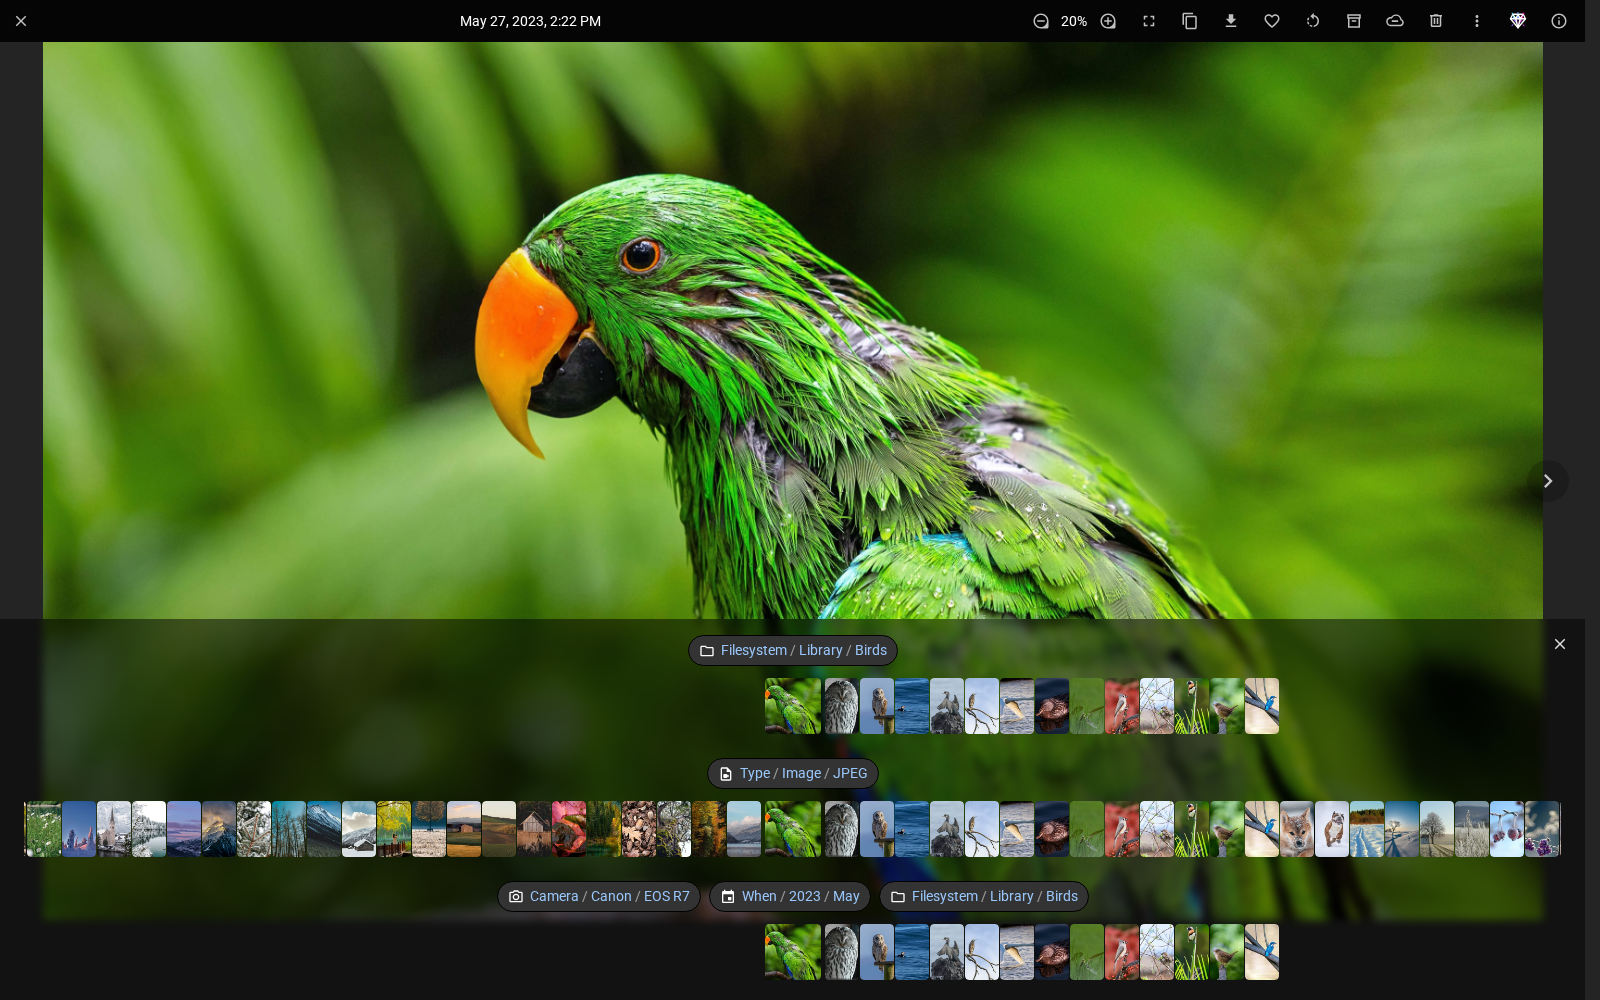This screenshot has width=1600, height=1000.
Task: Click the 'When' breadcrumb link
Action: (759, 897)
